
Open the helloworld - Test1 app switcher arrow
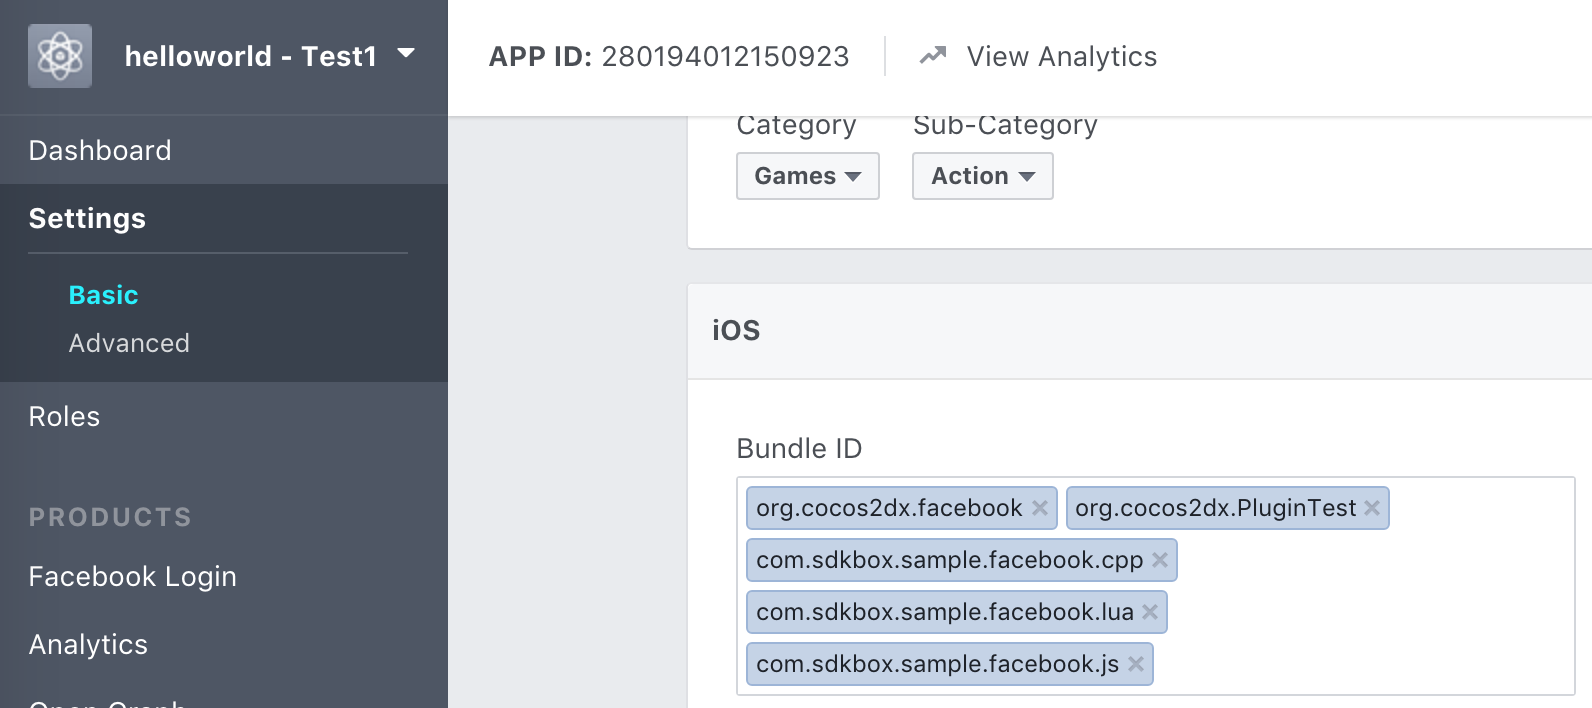tap(406, 53)
